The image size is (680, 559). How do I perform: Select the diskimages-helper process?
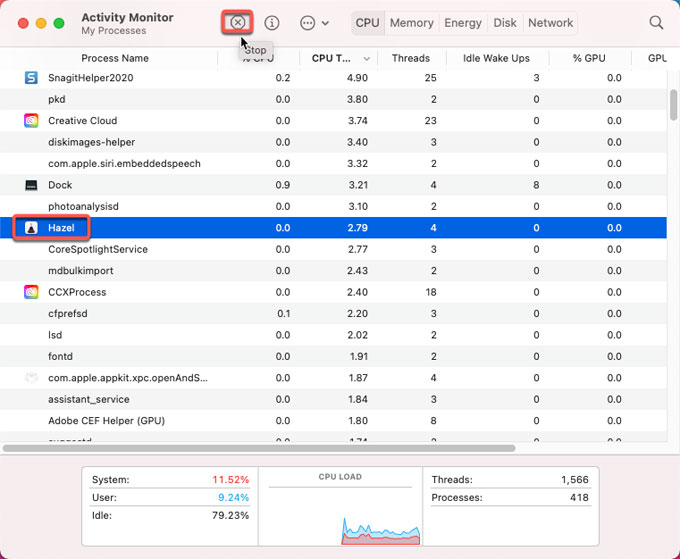pyautogui.click(x=333, y=142)
